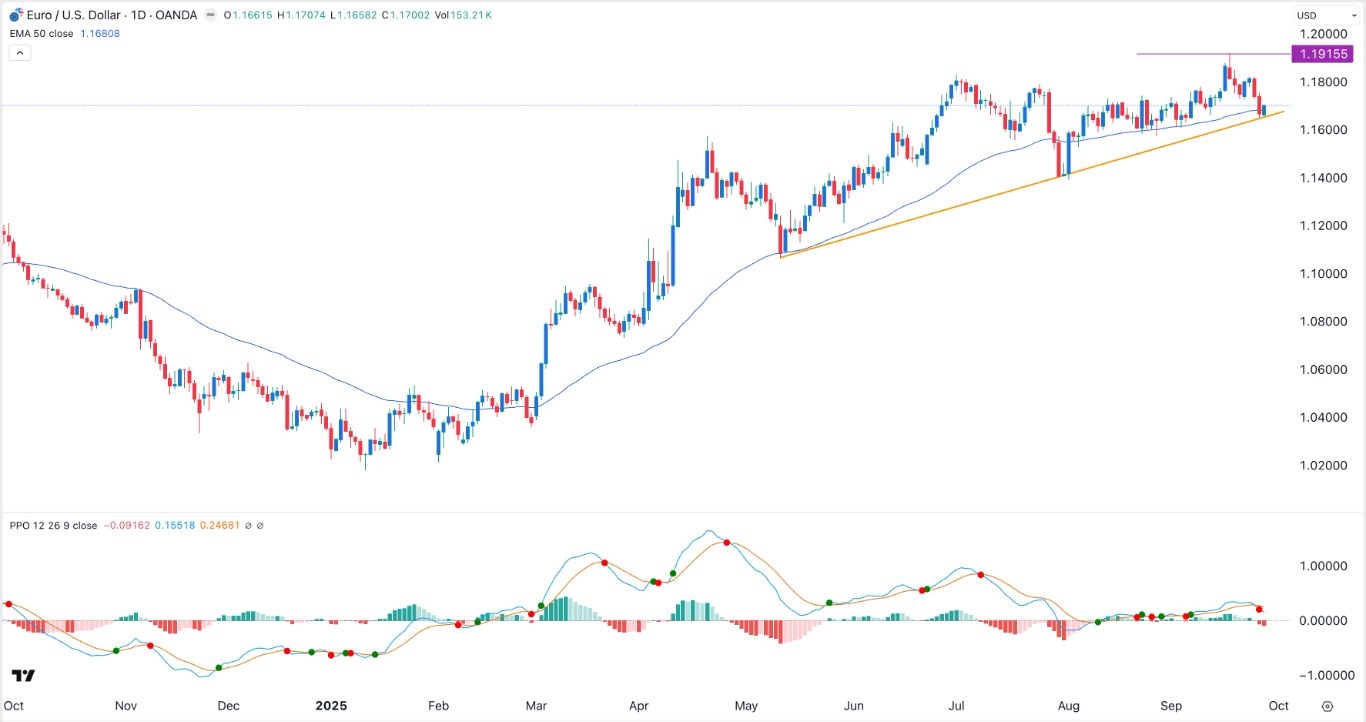Click the purple 1.19155 price label

click(x=1324, y=53)
